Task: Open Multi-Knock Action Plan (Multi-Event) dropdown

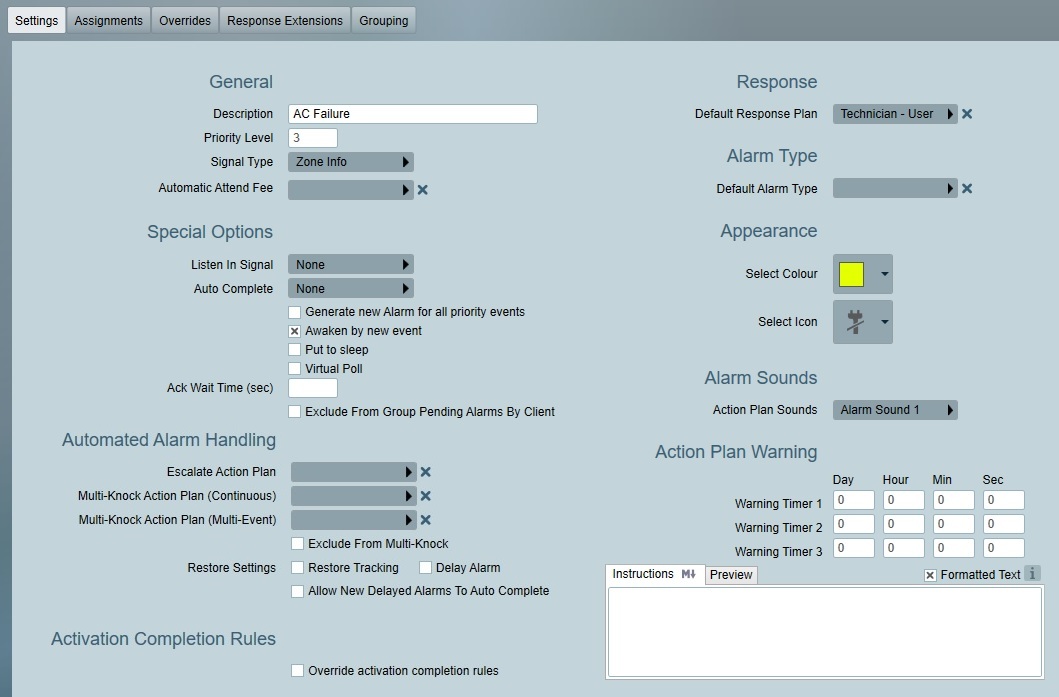Action: click(353, 520)
